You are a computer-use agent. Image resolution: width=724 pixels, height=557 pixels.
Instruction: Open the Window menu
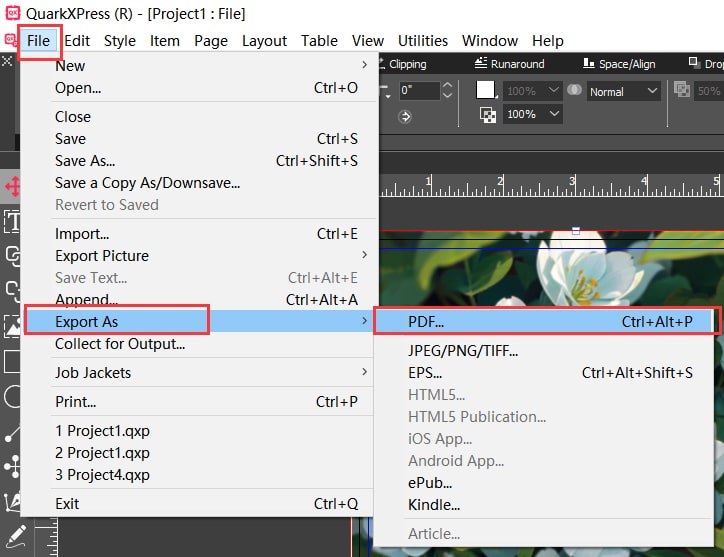point(489,41)
